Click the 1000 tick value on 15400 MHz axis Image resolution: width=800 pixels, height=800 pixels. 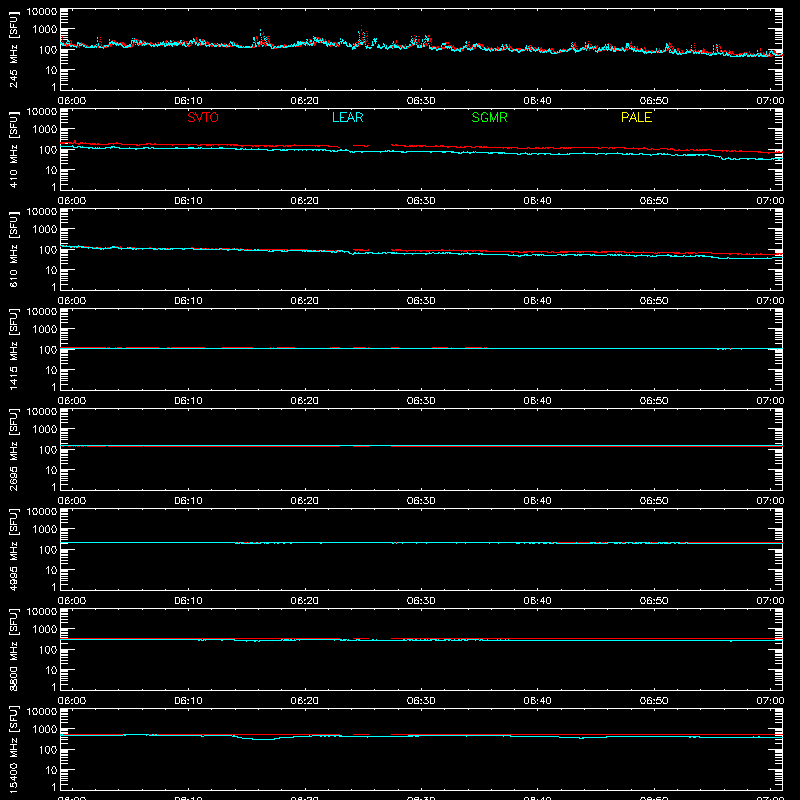tap(45, 730)
